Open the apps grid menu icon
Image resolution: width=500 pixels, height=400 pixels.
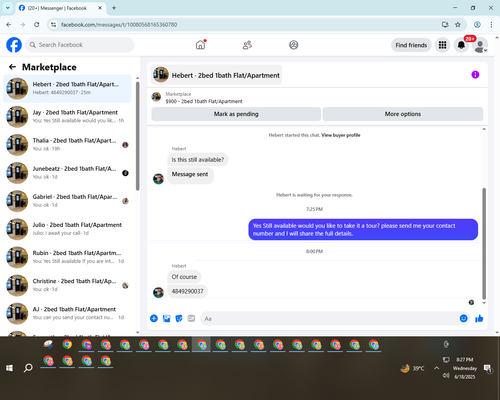(442, 45)
